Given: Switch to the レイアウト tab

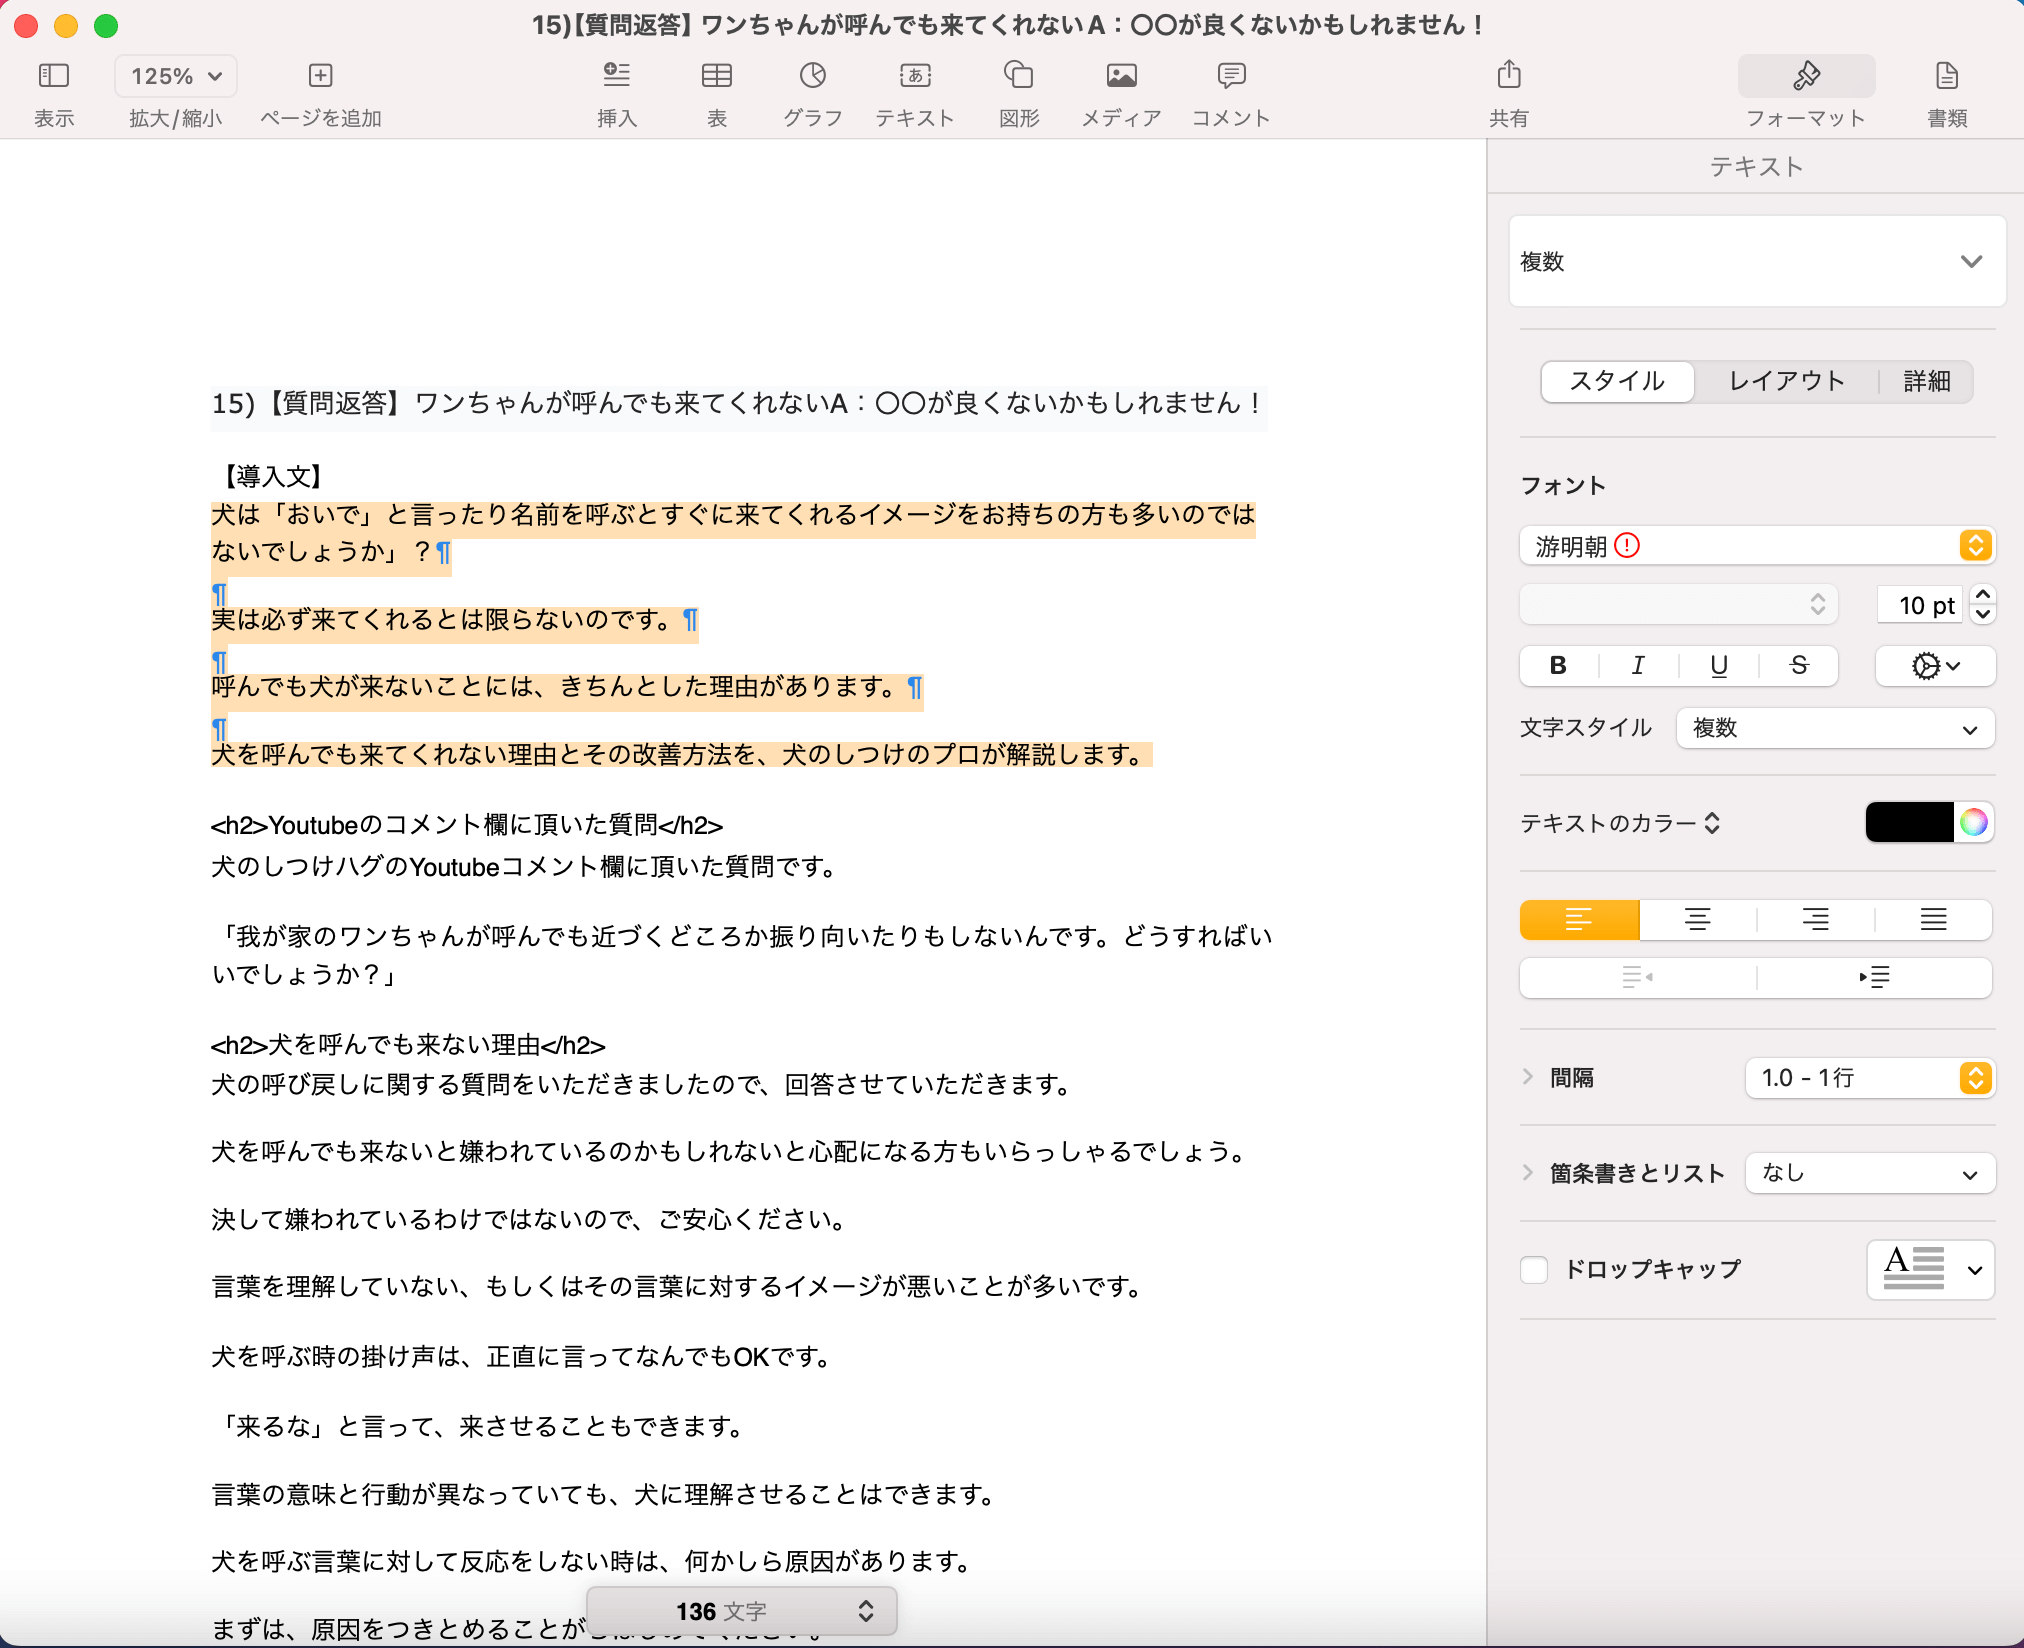Looking at the screenshot, I should (x=1786, y=381).
